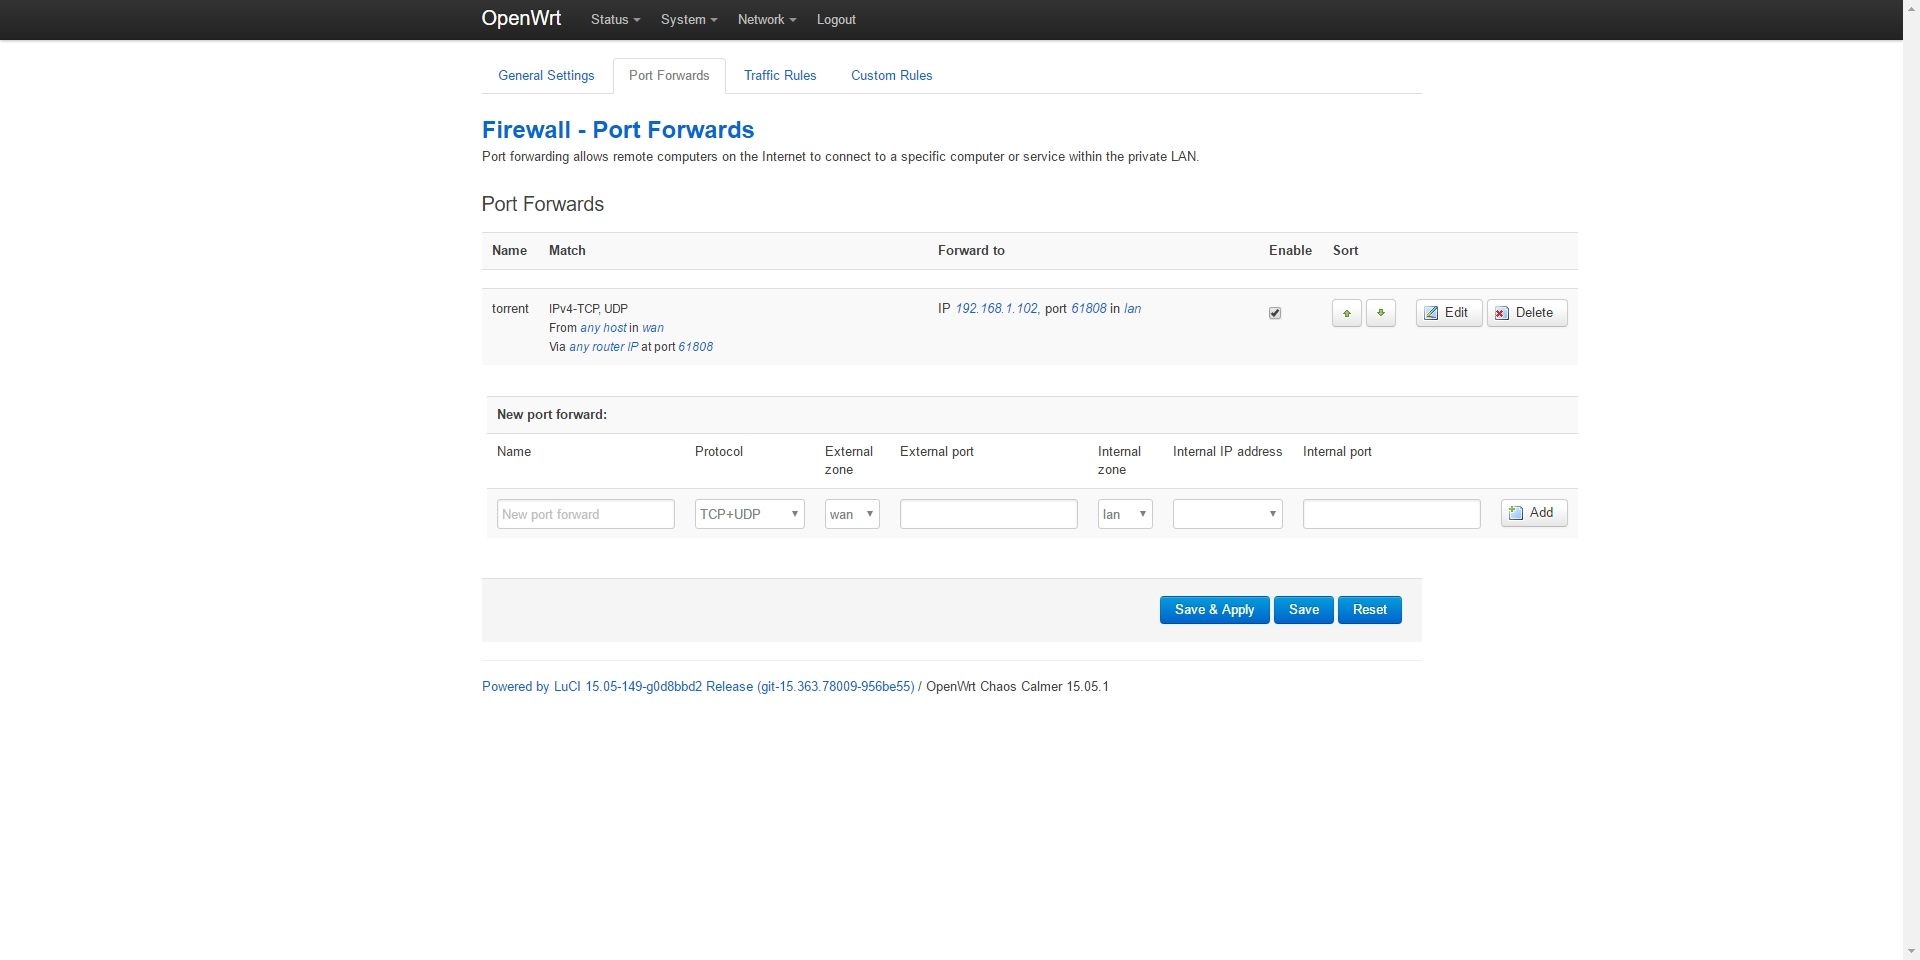This screenshot has height=960, width=1920.
Task: Click the forward-to port 61808 text
Action: 1089,309
